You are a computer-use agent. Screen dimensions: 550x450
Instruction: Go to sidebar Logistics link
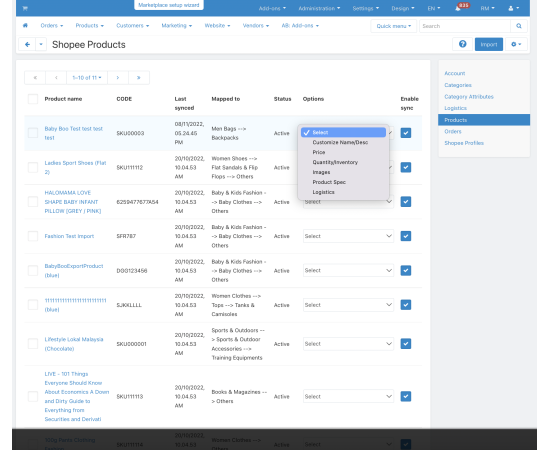[x=455, y=108]
